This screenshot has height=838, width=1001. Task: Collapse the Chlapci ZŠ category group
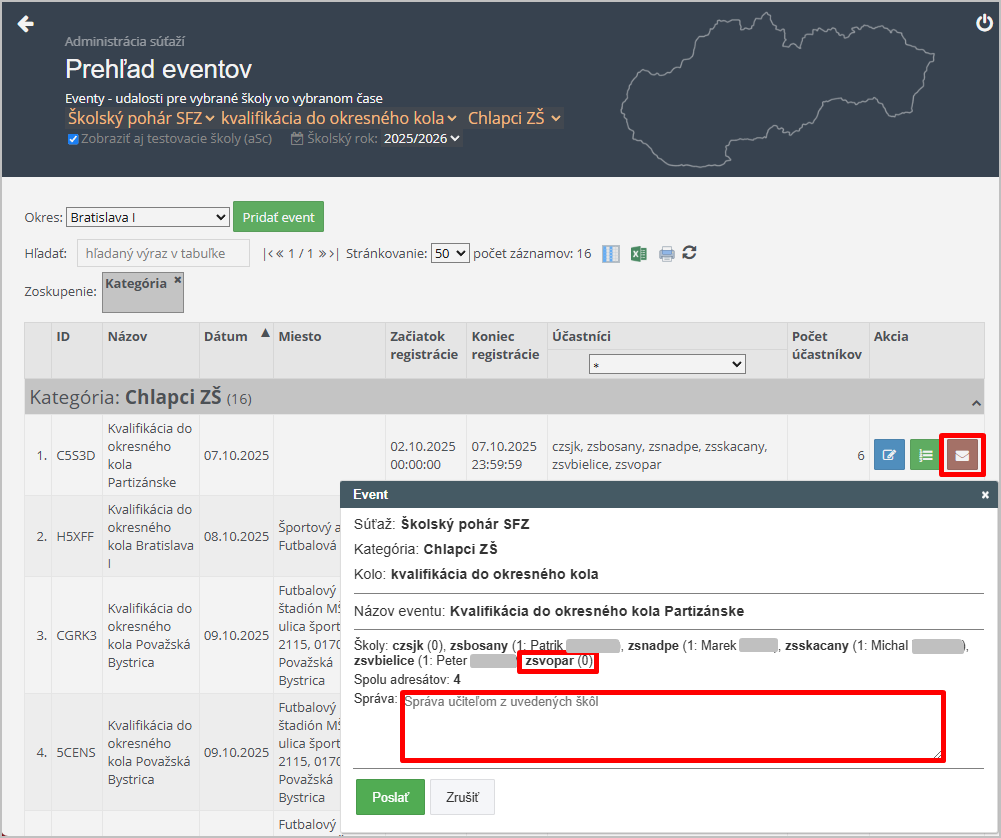(x=976, y=402)
